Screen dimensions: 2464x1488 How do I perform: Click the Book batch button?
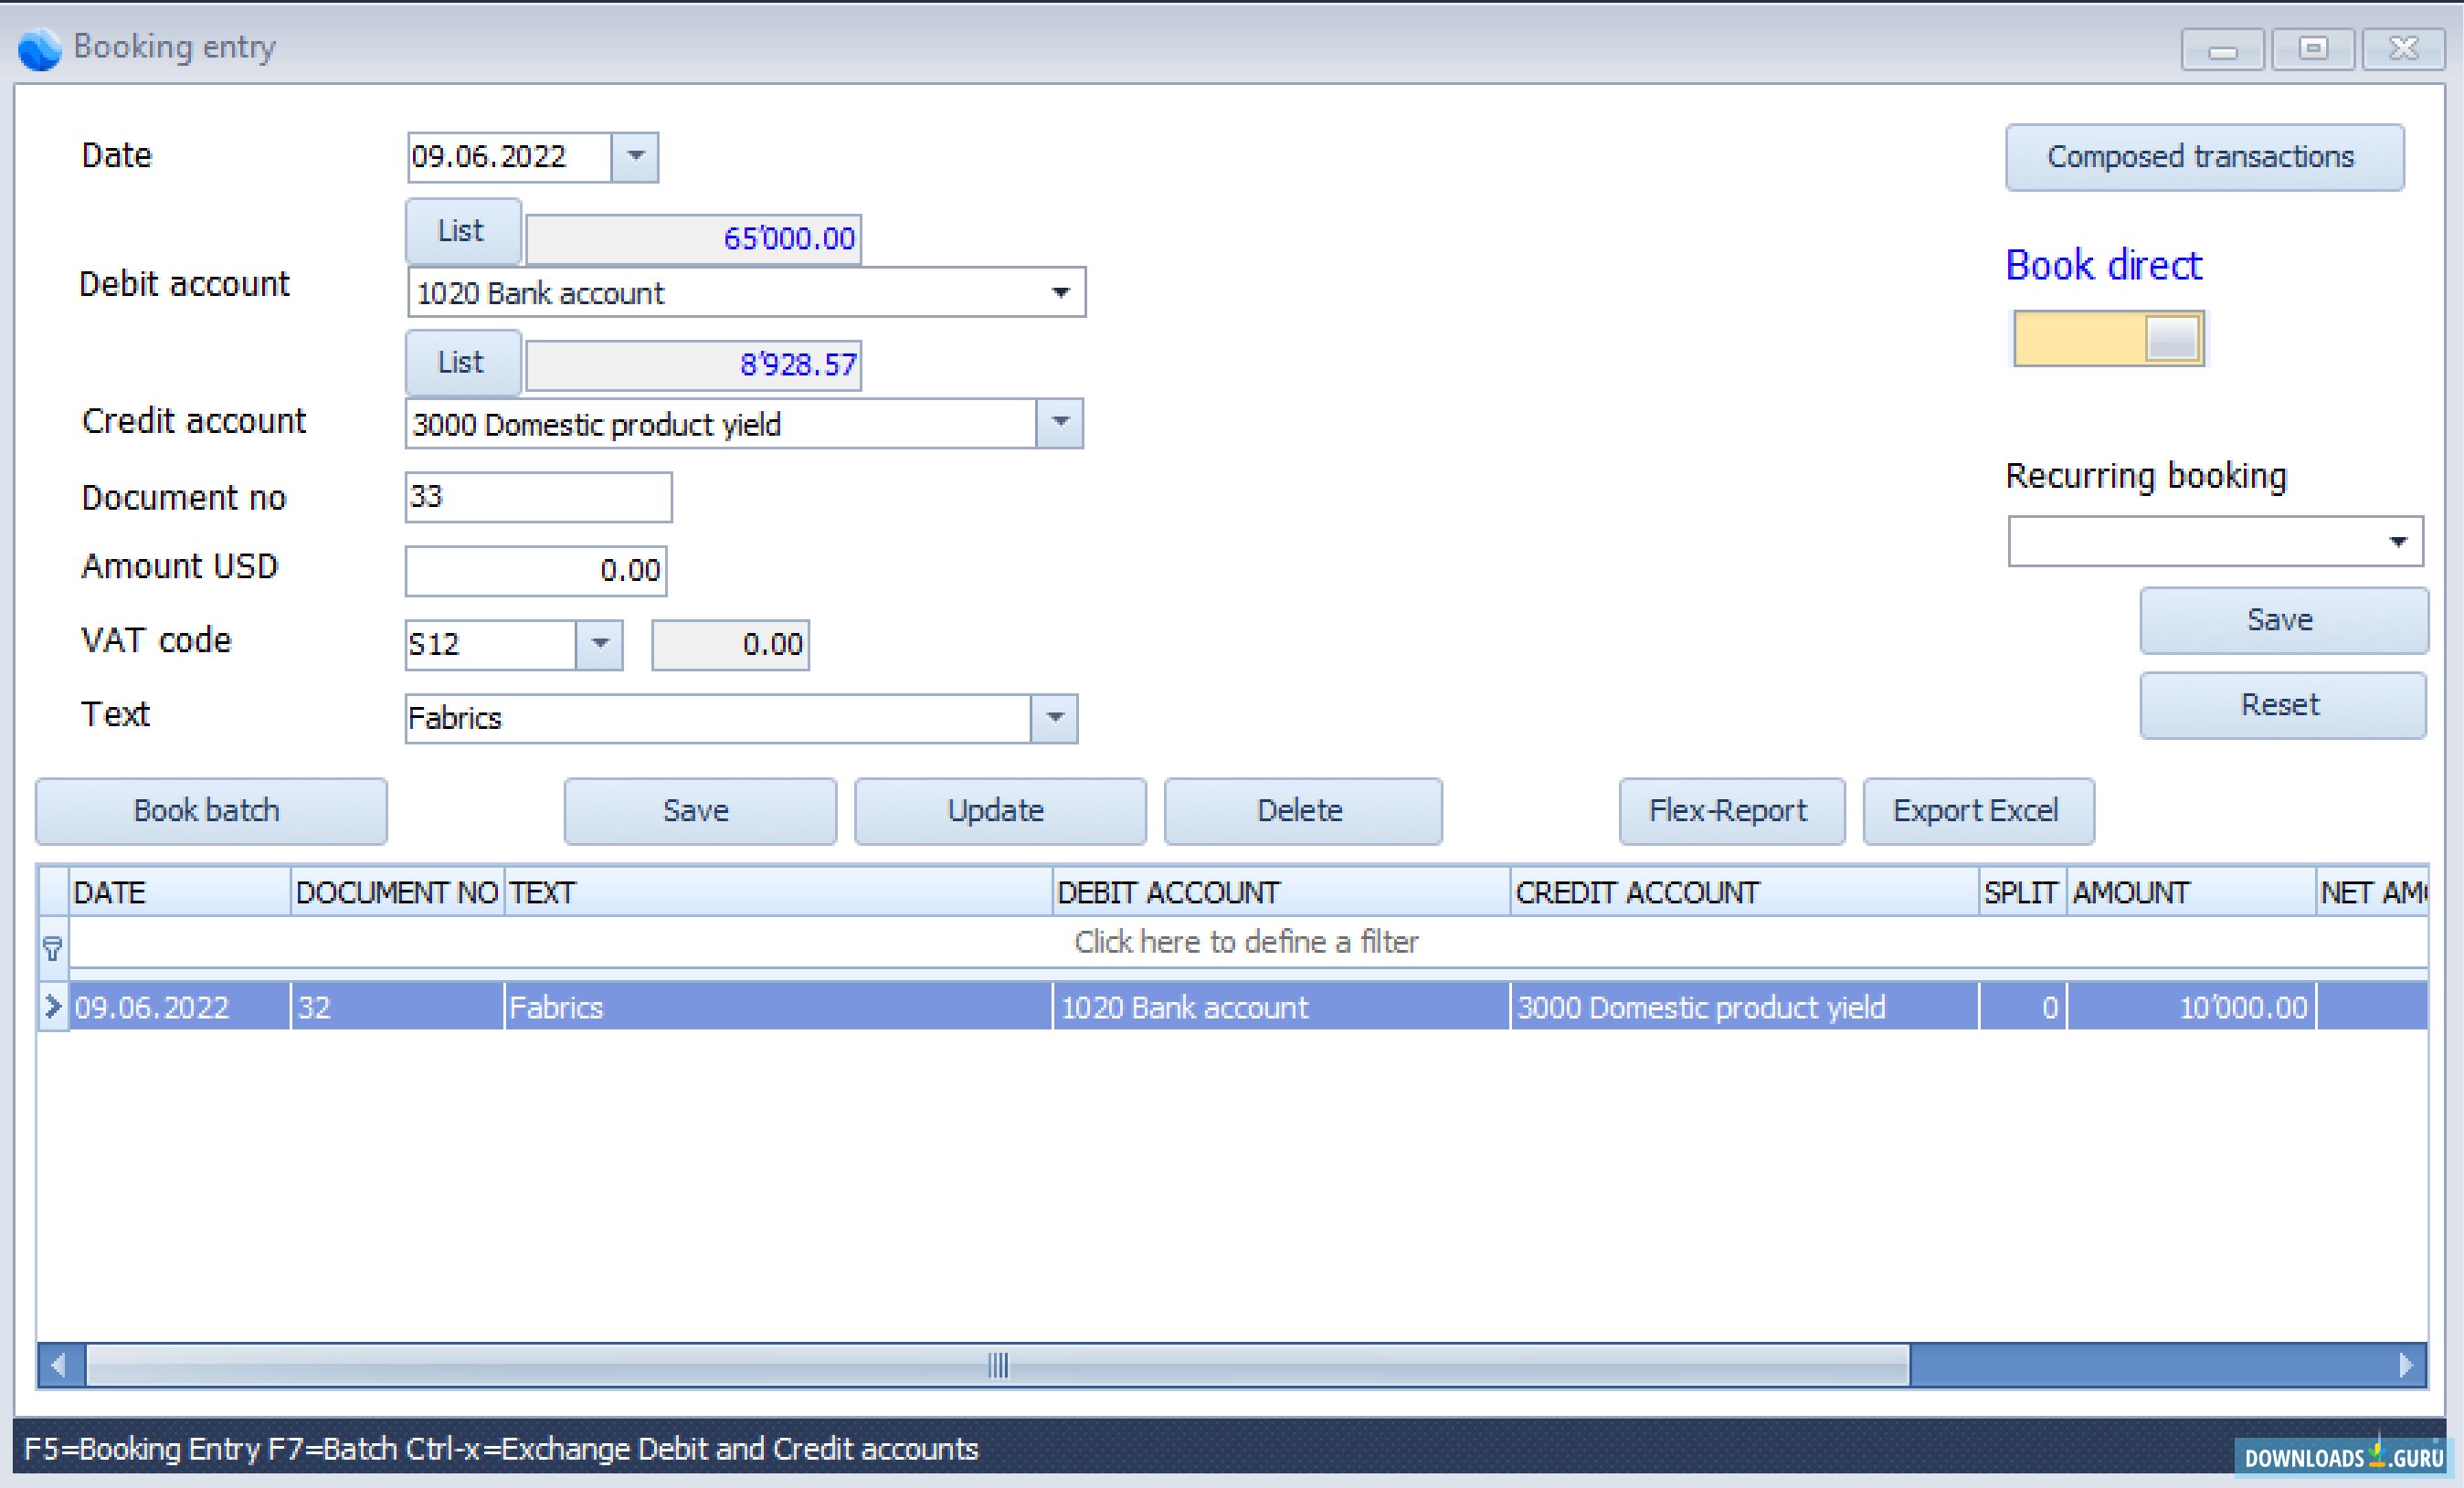[x=210, y=810]
